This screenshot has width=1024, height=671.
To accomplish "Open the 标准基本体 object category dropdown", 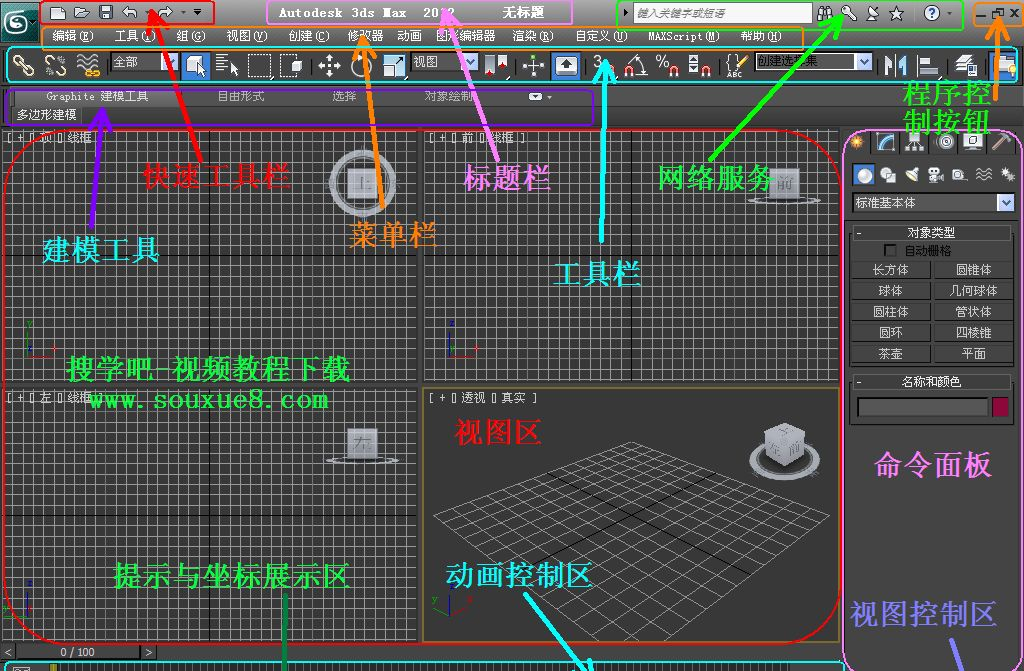I will click(x=933, y=203).
